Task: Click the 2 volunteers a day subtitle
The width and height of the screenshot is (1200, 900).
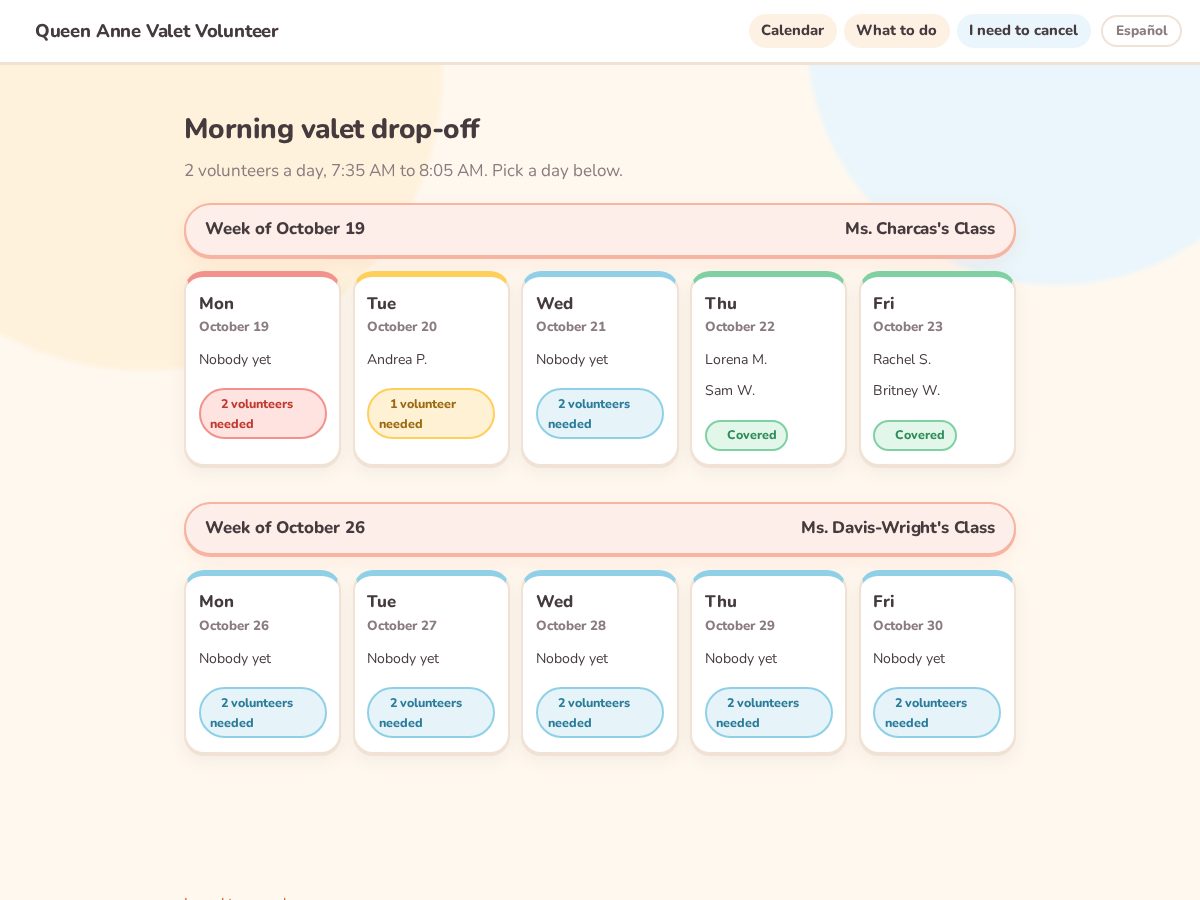Action: click(403, 170)
